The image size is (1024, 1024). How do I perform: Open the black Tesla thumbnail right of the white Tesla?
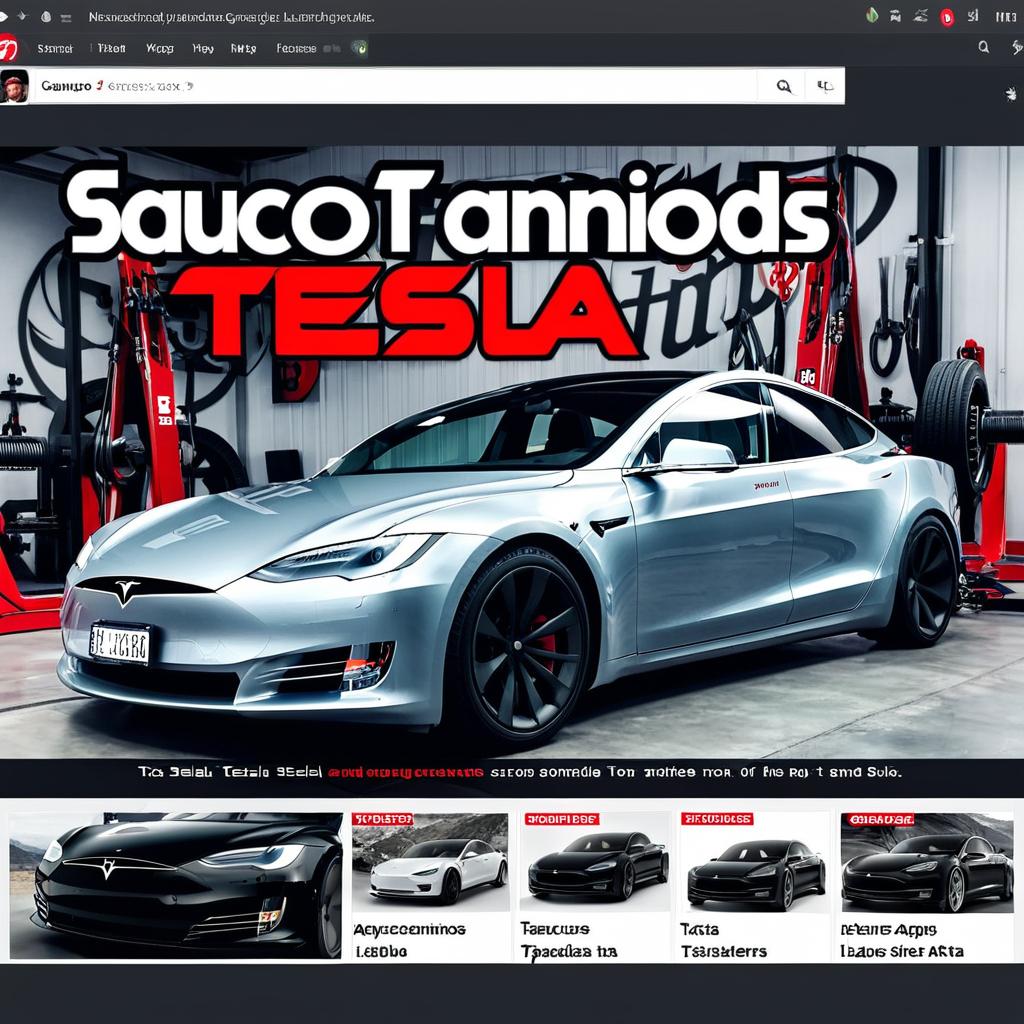tap(595, 862)
